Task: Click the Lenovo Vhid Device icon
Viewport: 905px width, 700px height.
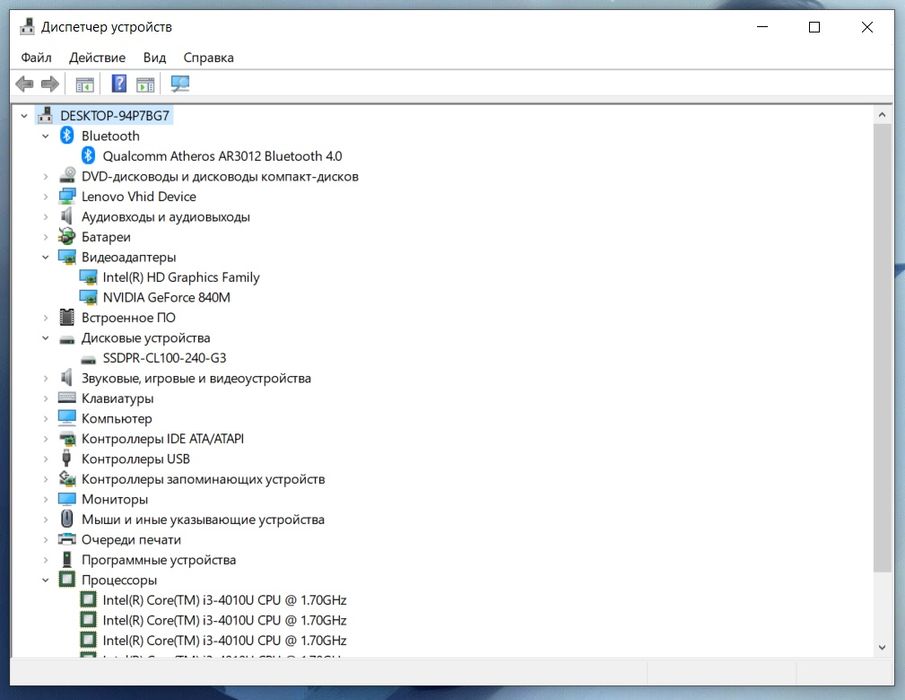Action: 67,196
